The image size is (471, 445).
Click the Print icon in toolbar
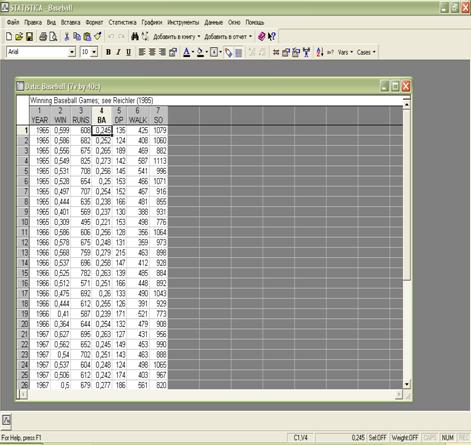[x=43, y=36]
